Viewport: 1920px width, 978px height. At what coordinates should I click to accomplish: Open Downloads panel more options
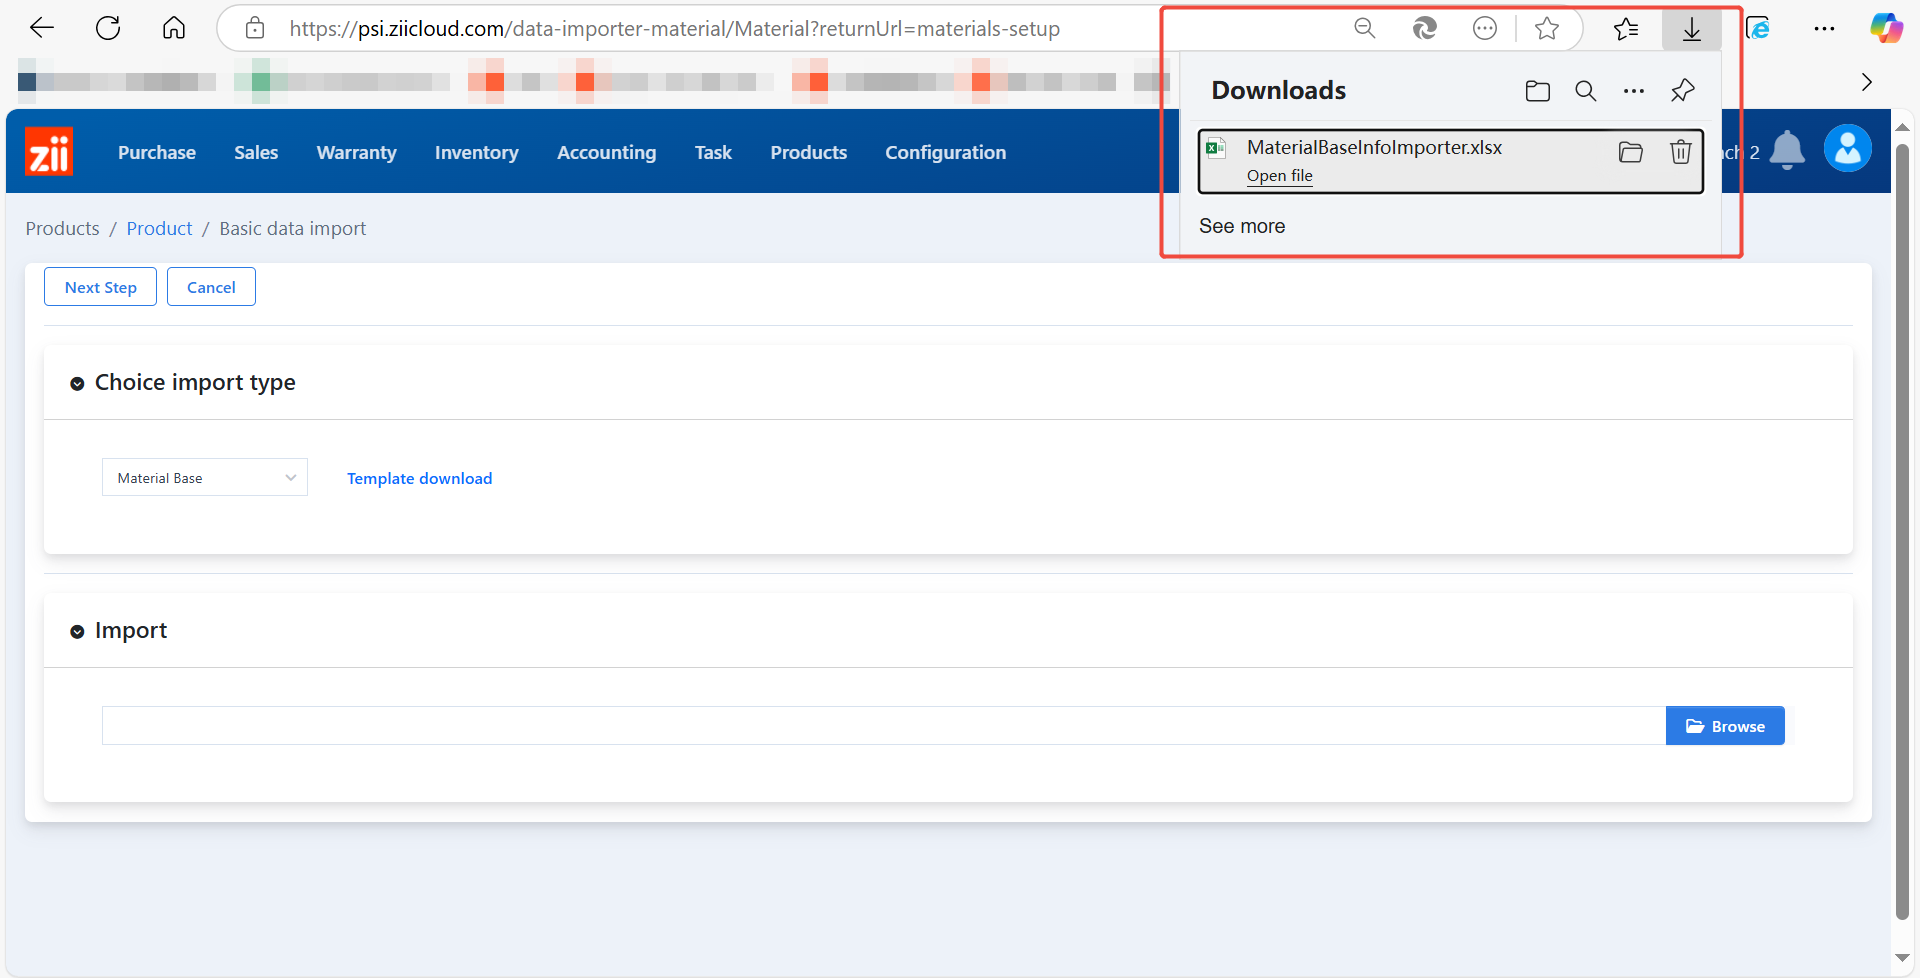coord(1633,91)
